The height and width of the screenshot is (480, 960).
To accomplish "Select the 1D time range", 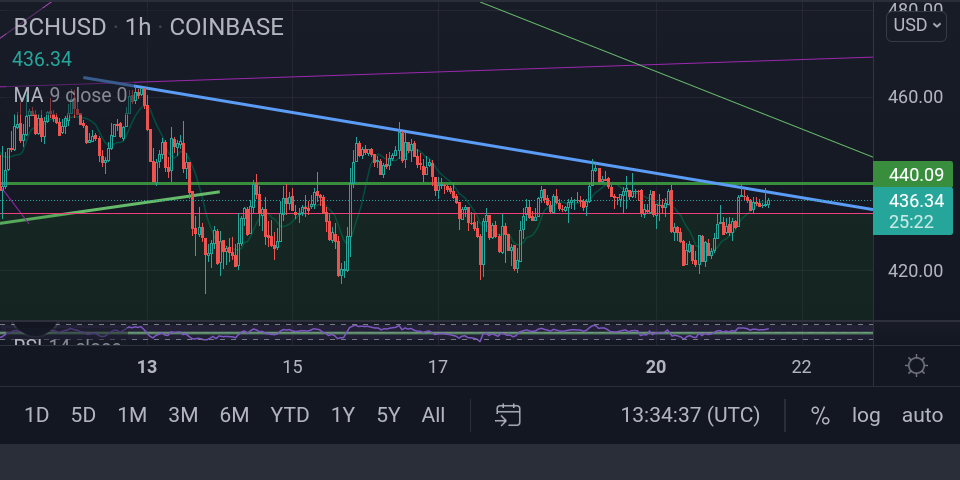I will point(36,416).
